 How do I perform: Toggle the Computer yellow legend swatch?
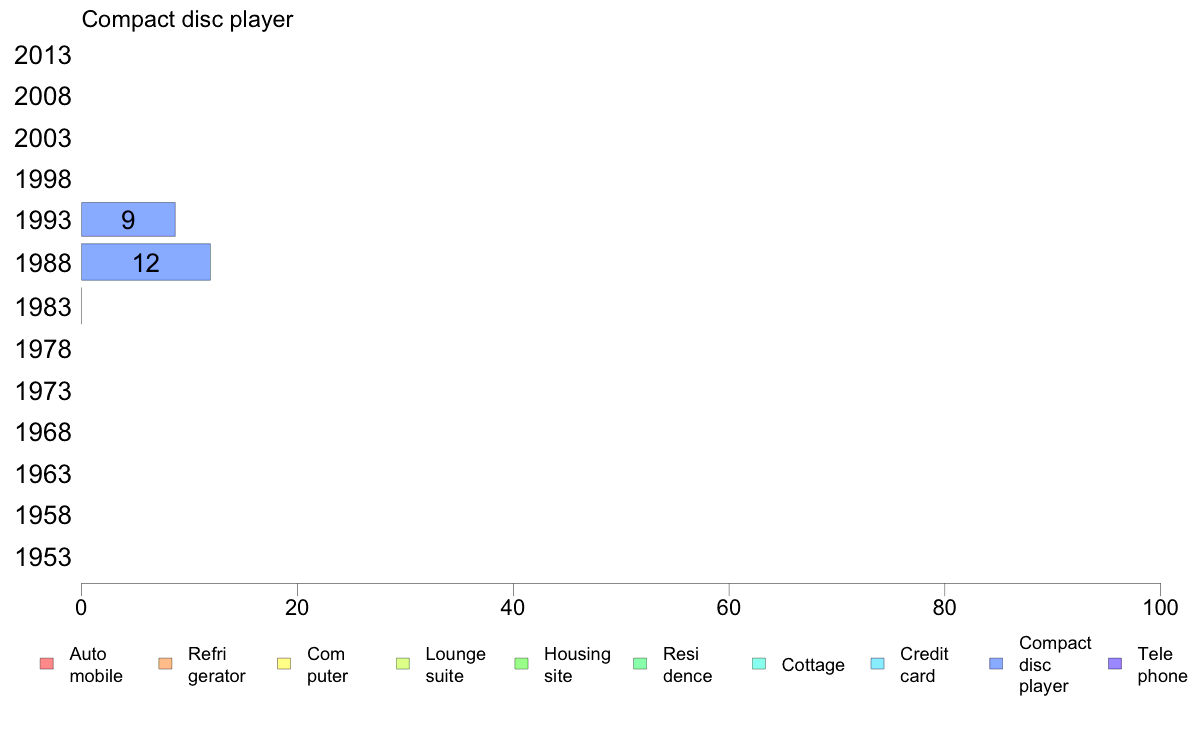284,664
